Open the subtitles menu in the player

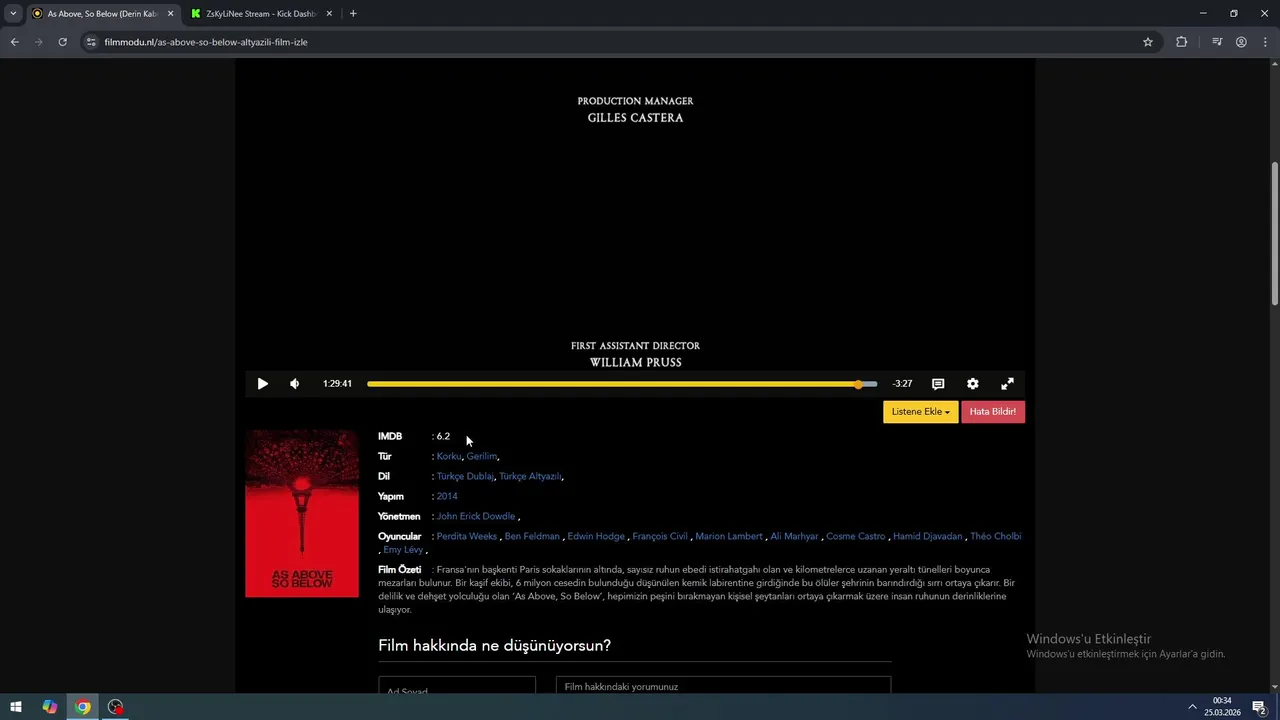coord(938,384)
